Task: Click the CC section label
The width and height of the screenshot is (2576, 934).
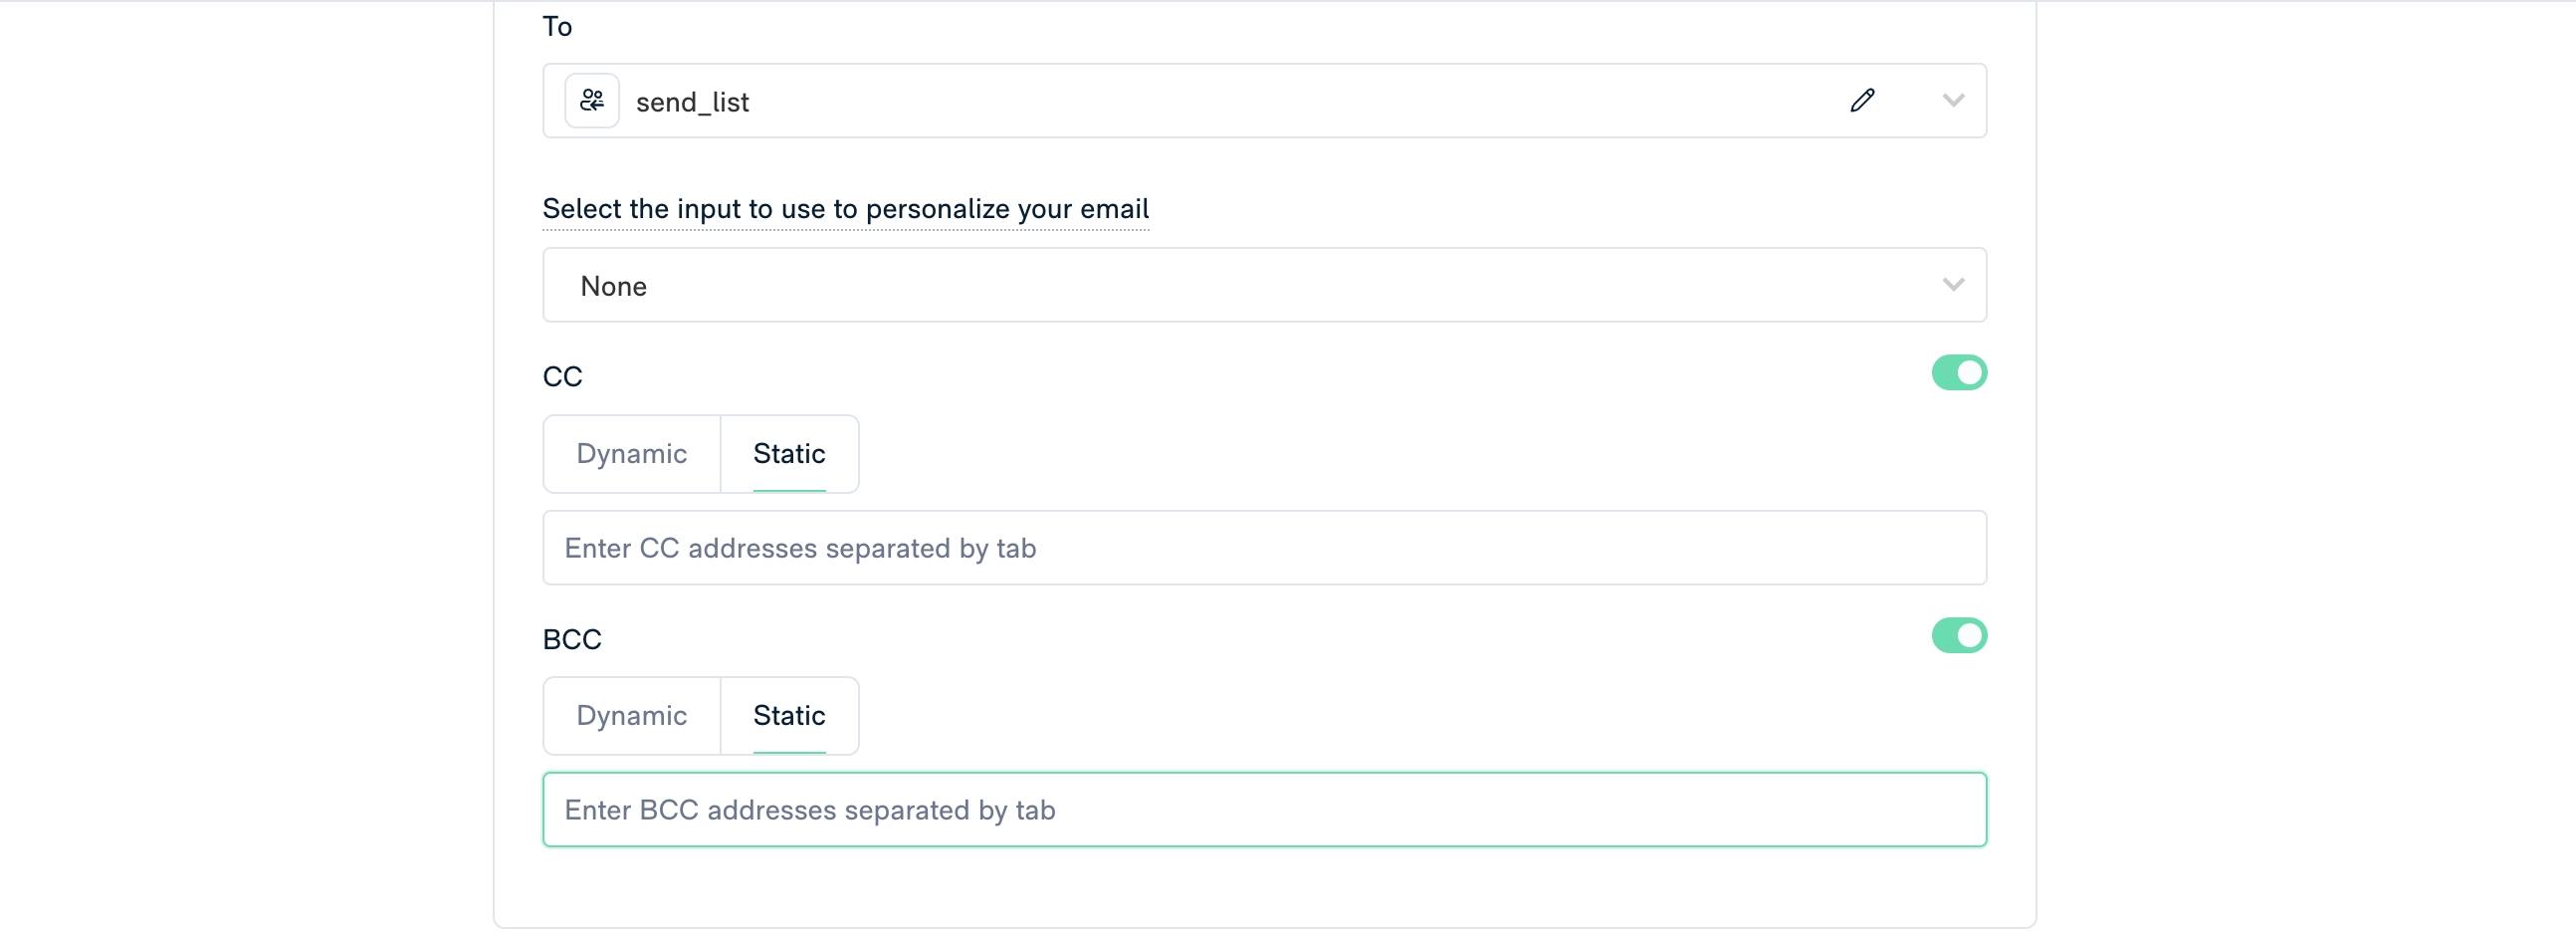Action: point(562,377)
